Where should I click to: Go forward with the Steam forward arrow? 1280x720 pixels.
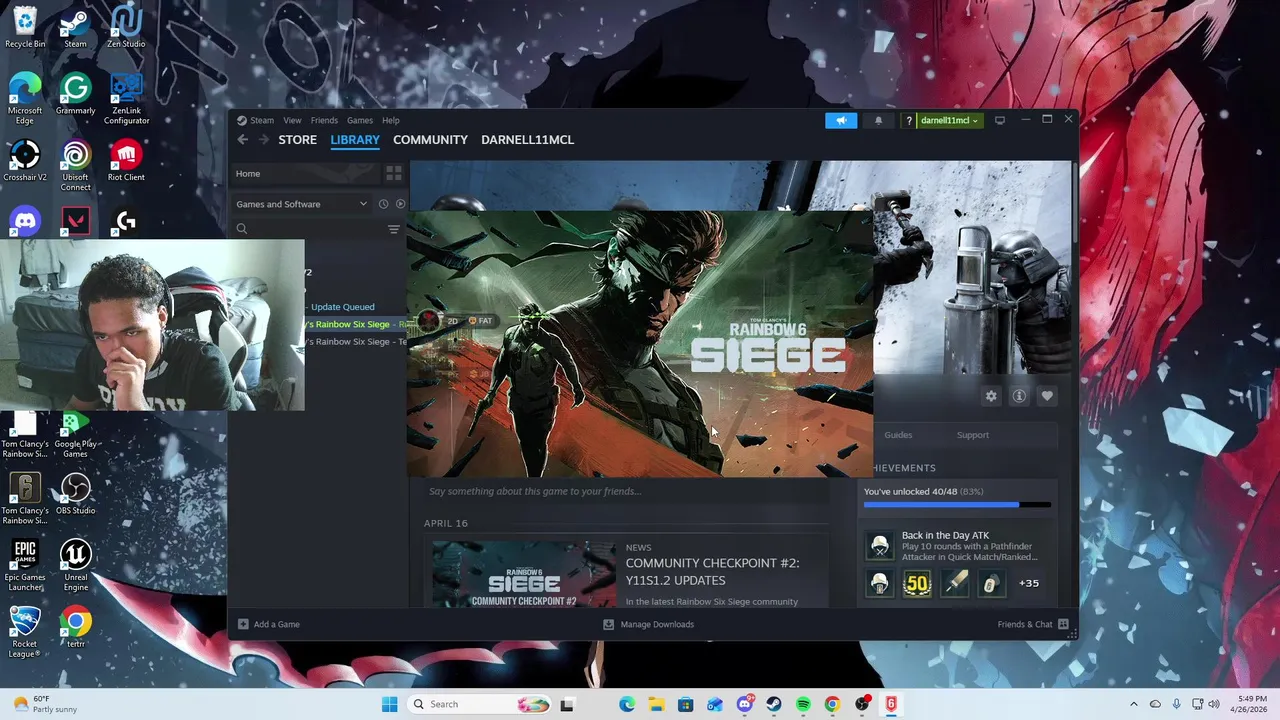tap(264, 140)
